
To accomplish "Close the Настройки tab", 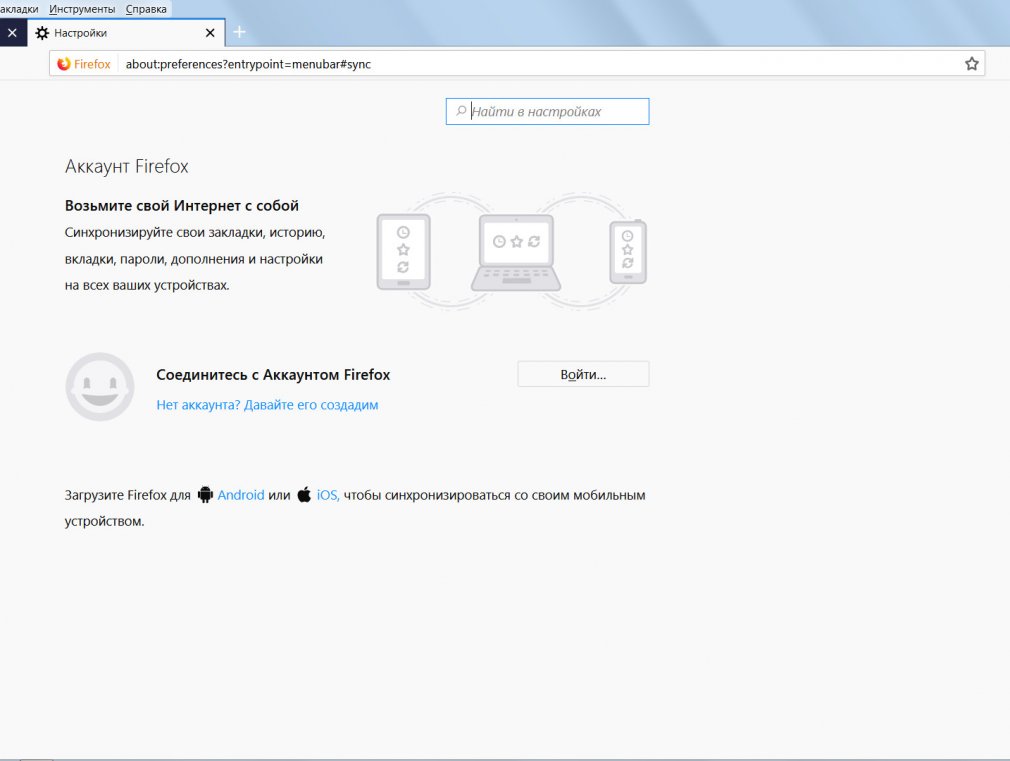I will 210,33.
